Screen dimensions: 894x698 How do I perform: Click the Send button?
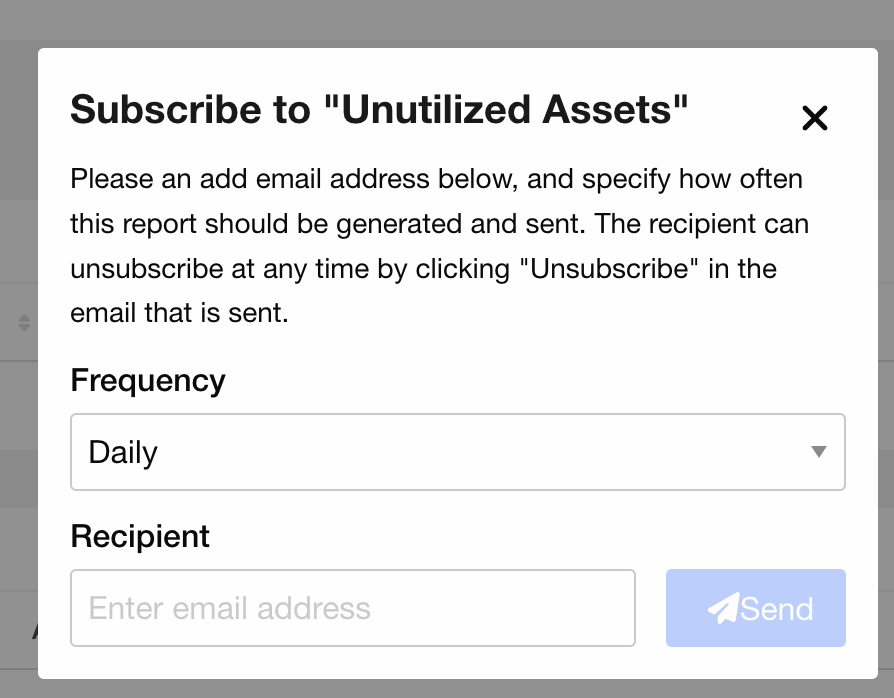click(755, 608)
